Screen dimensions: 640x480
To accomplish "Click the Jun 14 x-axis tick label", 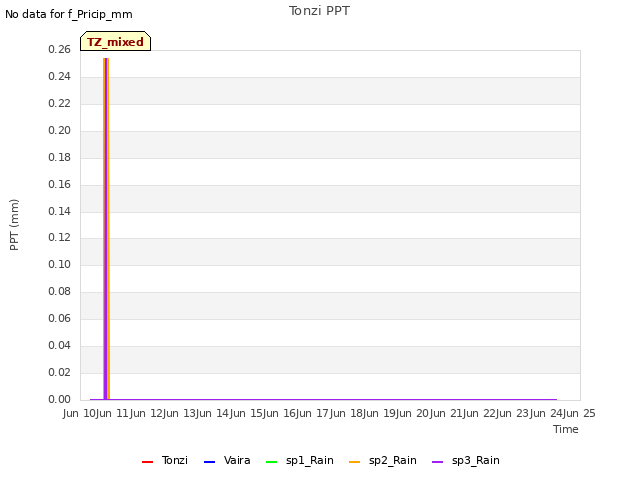I will point(214,413).
